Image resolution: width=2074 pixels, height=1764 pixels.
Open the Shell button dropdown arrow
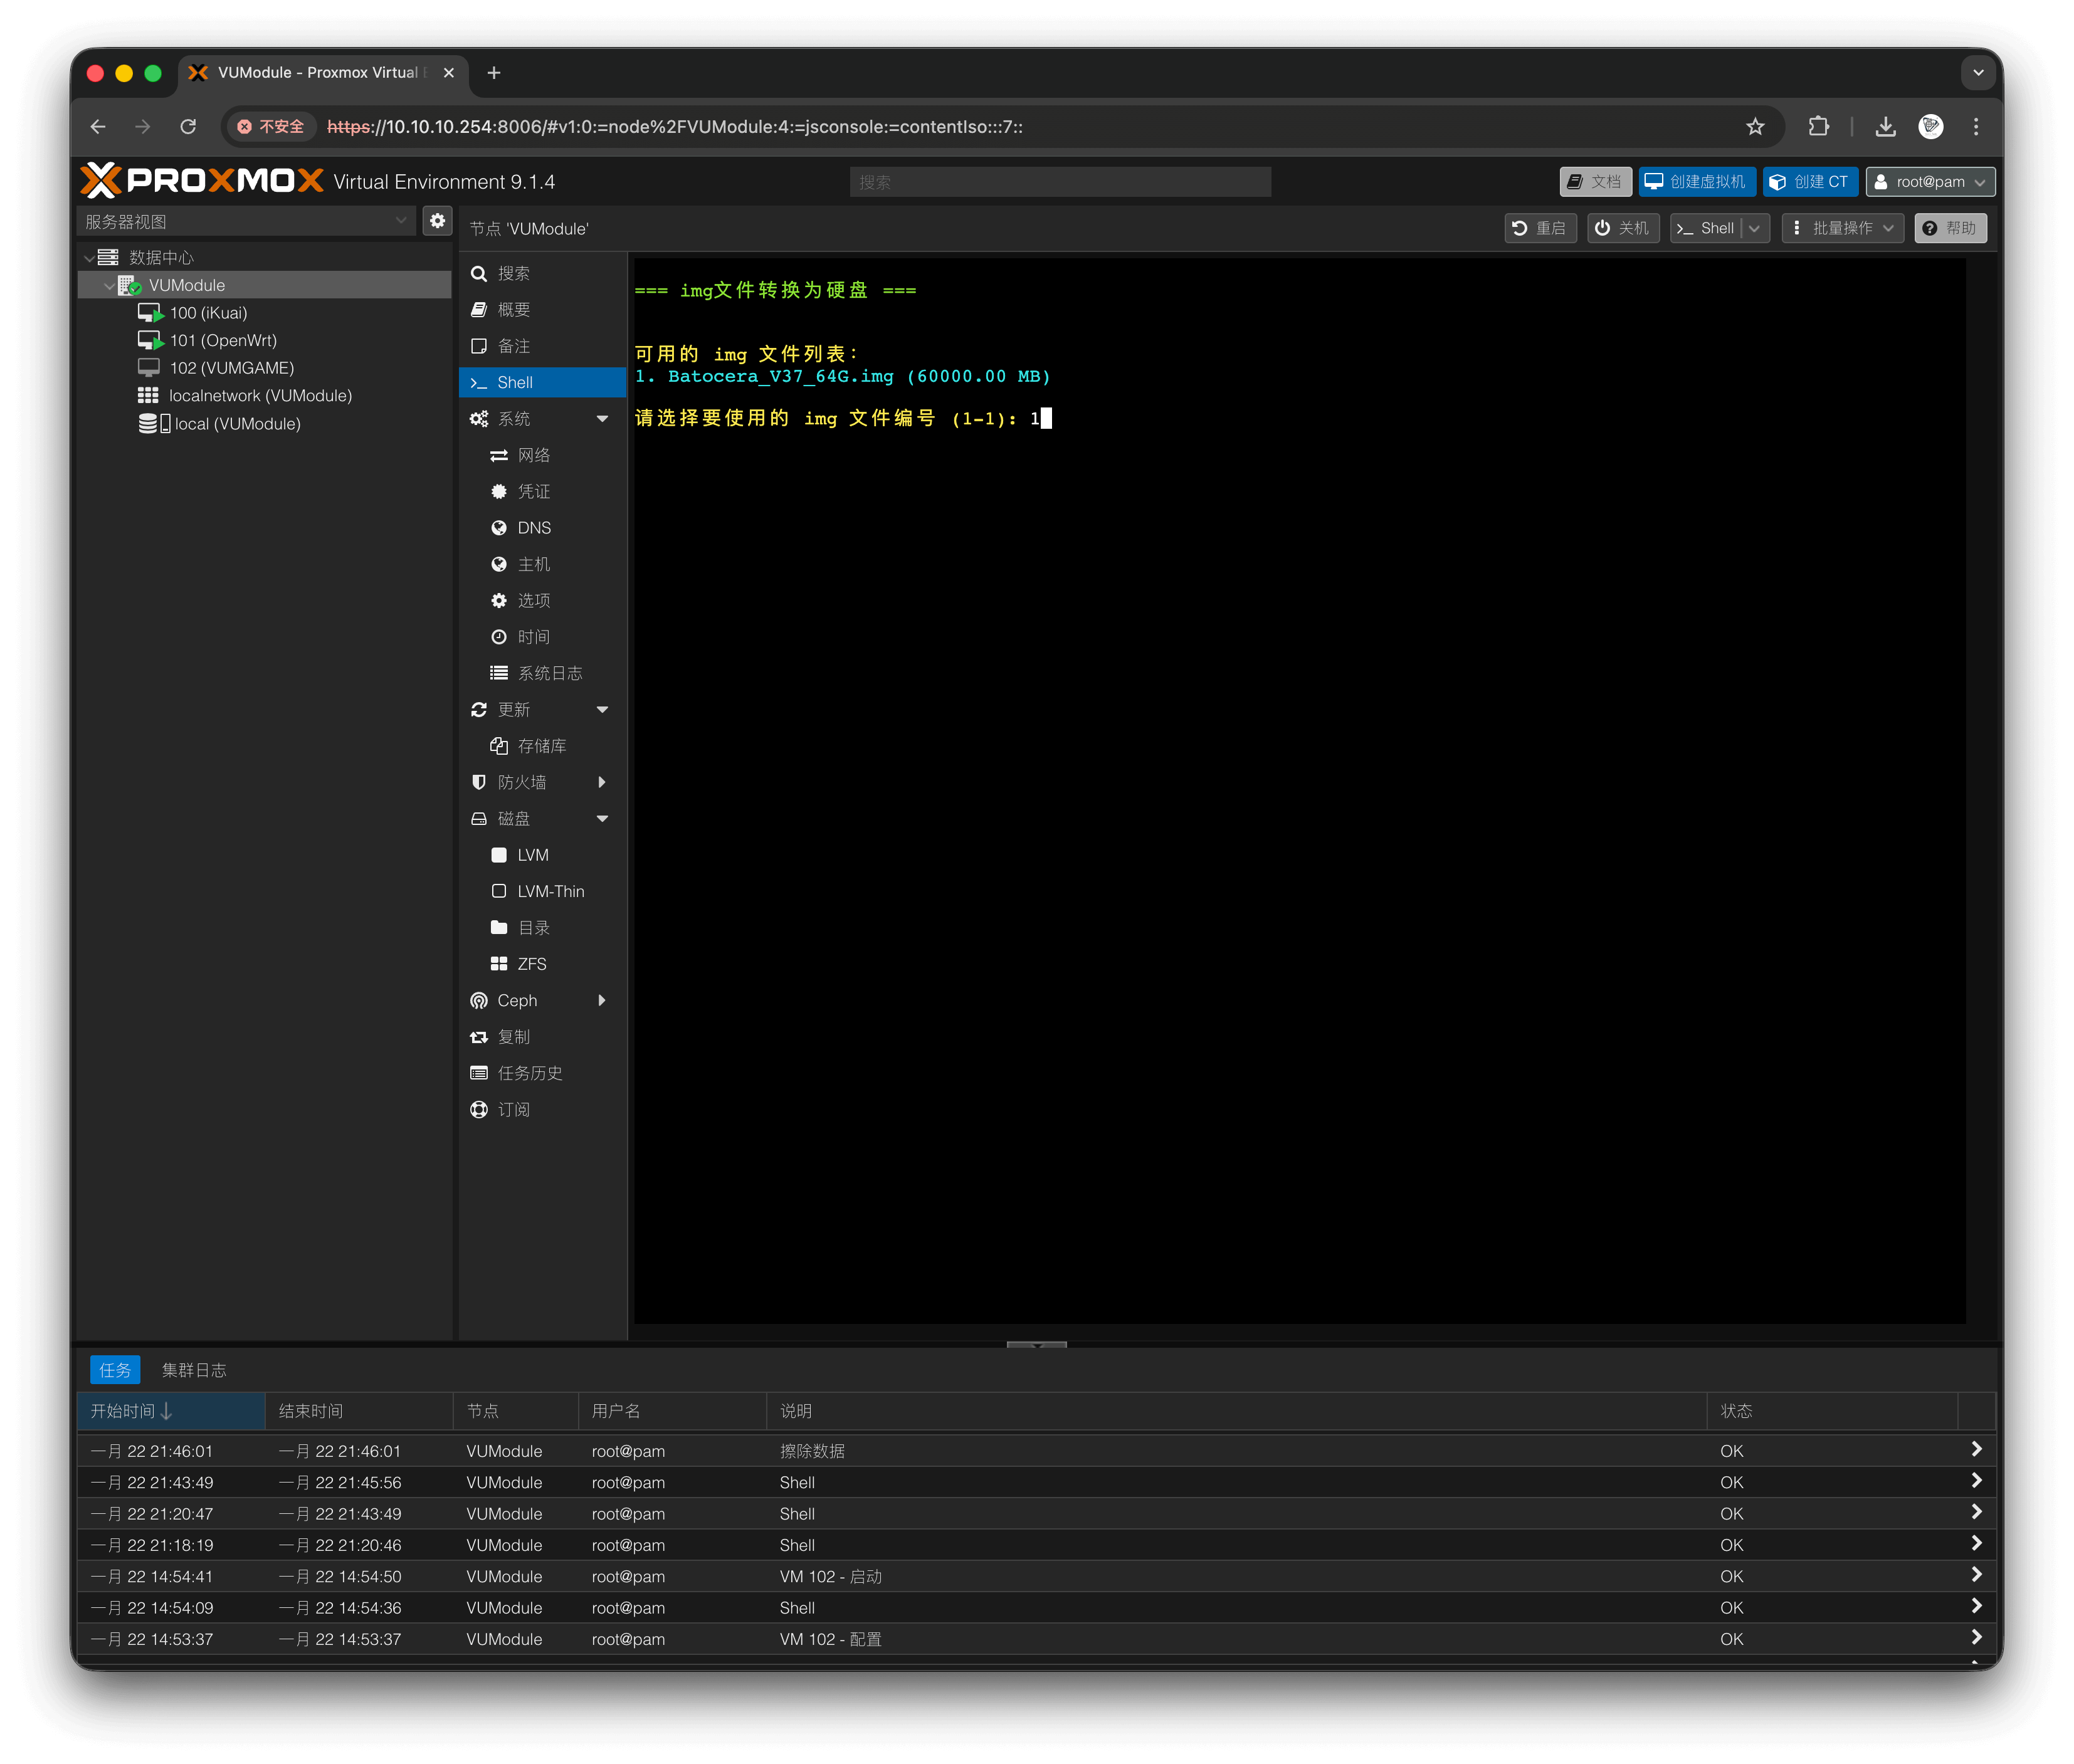[1755, 228]
